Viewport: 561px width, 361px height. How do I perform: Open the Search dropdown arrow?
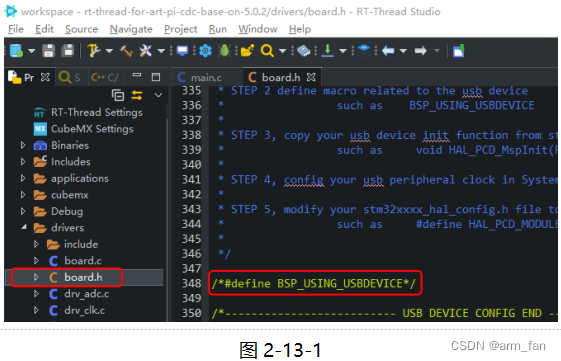click(283, 51)
